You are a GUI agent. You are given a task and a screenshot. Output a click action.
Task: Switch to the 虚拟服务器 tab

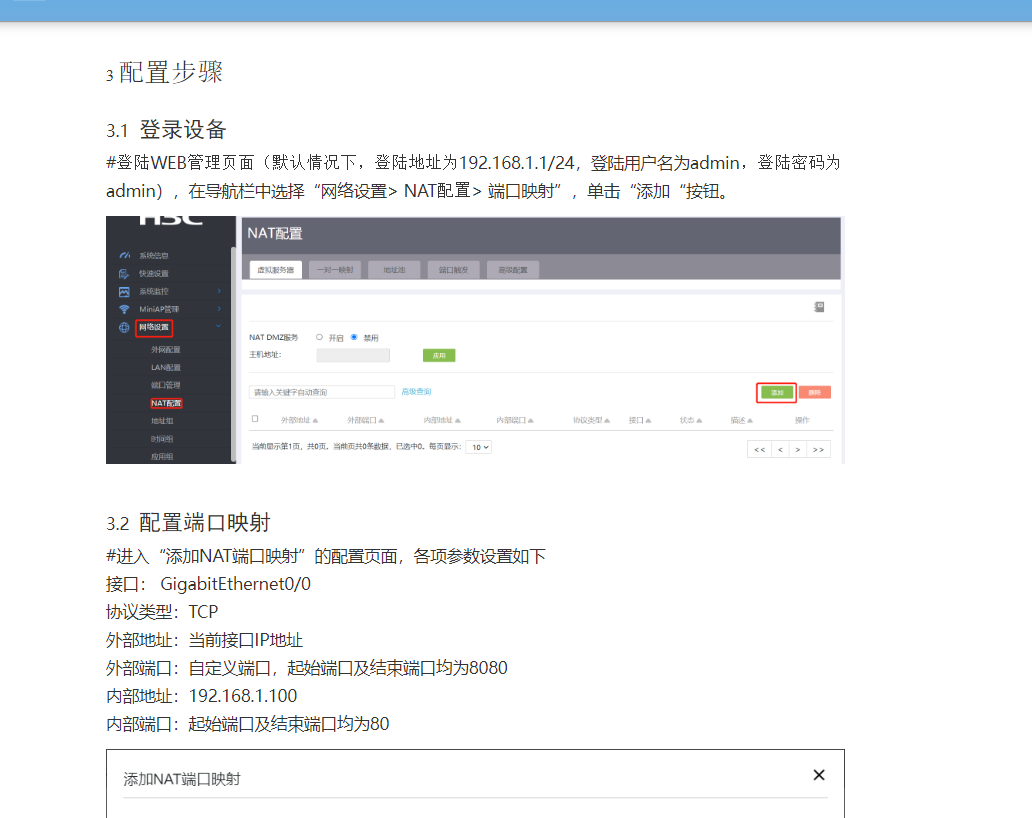pos(276,270)
